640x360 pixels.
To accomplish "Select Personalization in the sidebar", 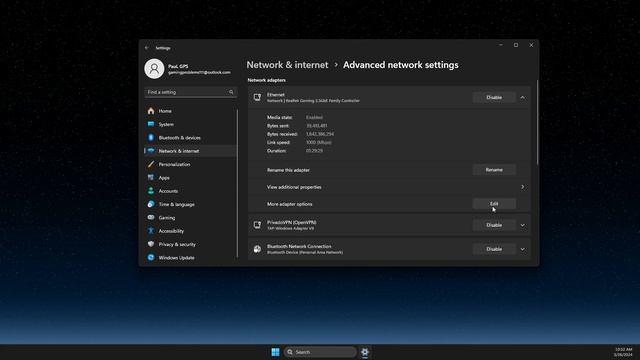I will coord(191,164).
